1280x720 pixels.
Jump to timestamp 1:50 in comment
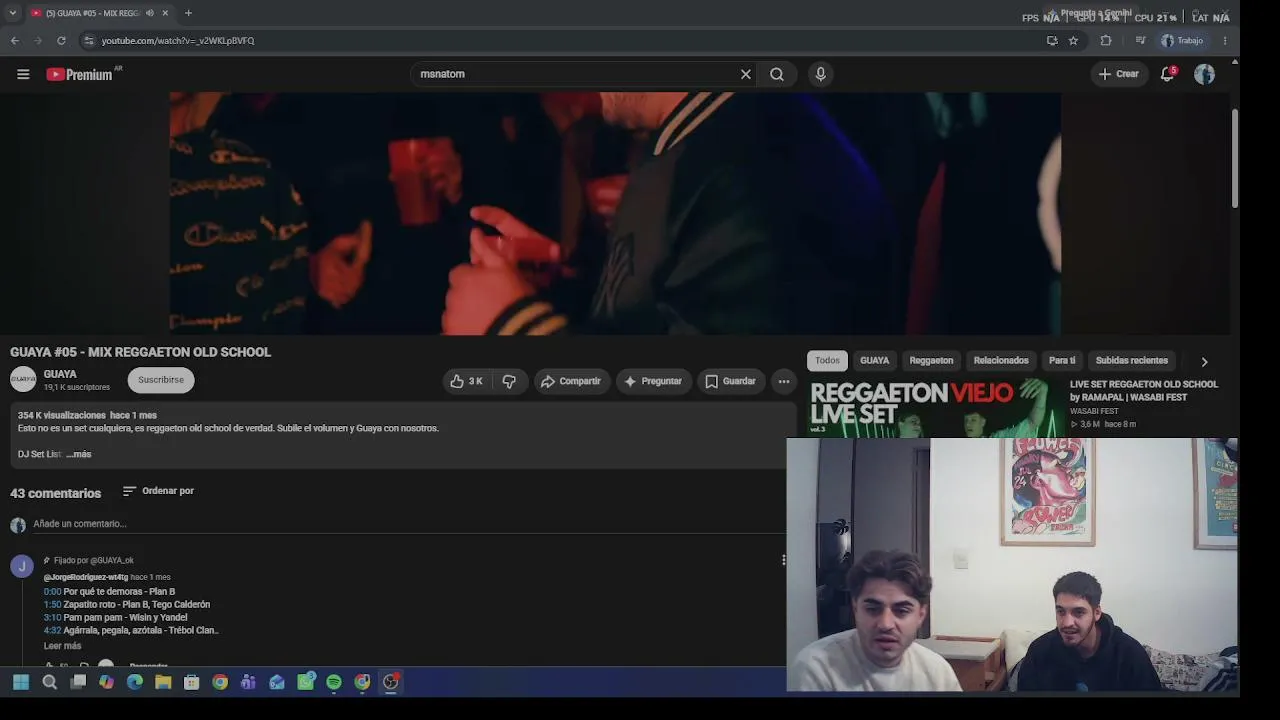[x=52, y=605]
